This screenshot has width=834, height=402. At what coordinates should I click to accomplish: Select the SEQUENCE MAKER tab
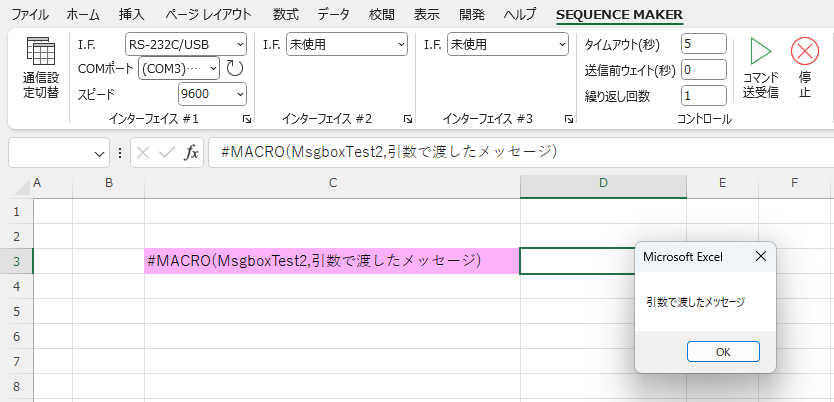pyautogui.click(x=619, y=14)
